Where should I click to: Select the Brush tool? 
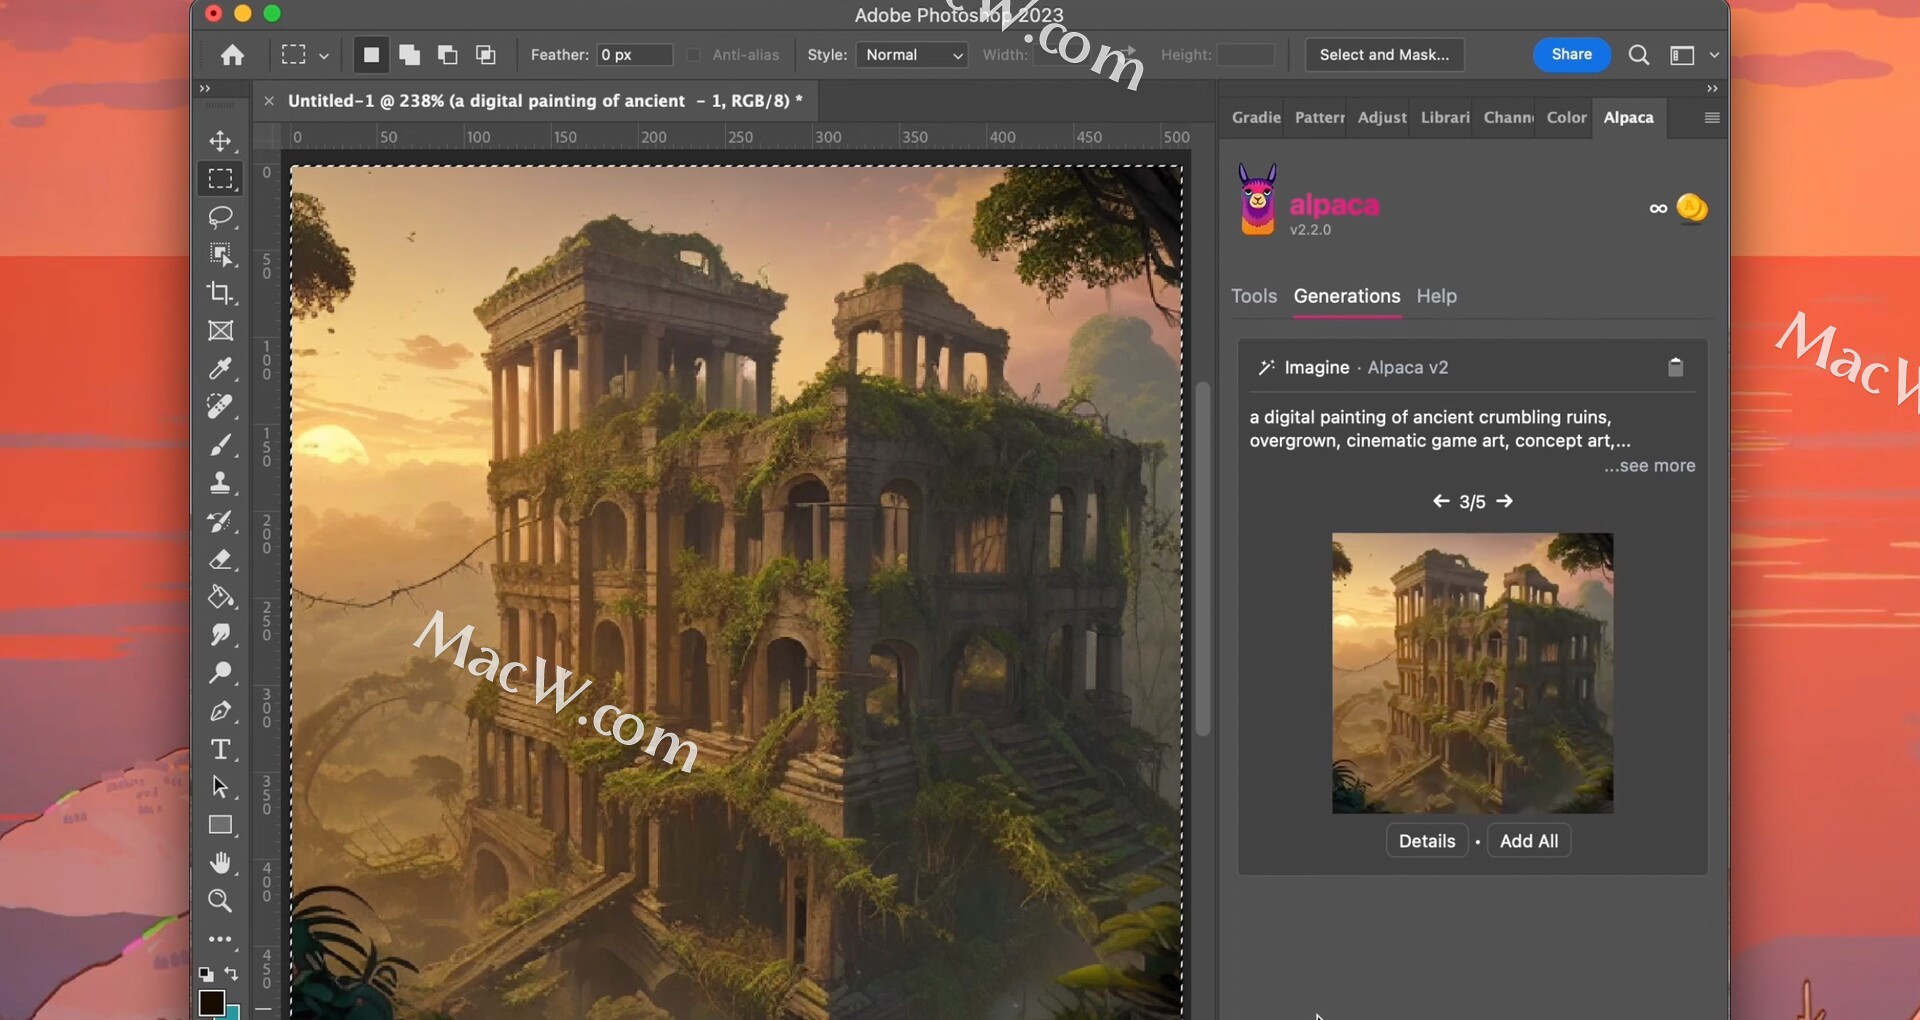220,445
